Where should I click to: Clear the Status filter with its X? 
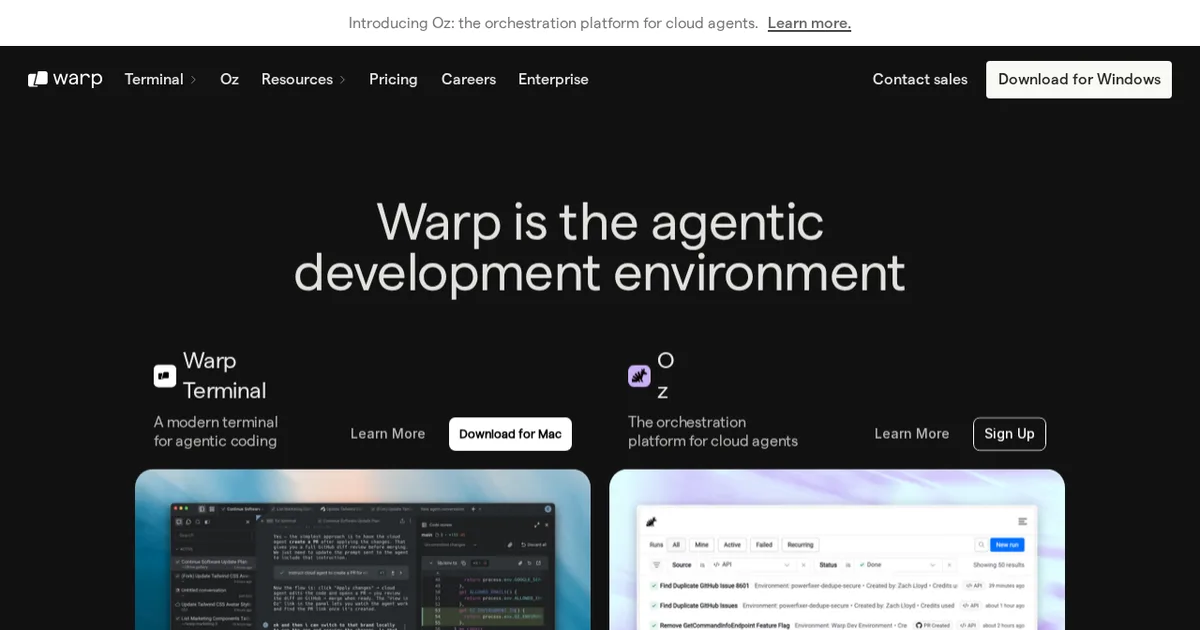pyautogui.click(x=949, y=565)
